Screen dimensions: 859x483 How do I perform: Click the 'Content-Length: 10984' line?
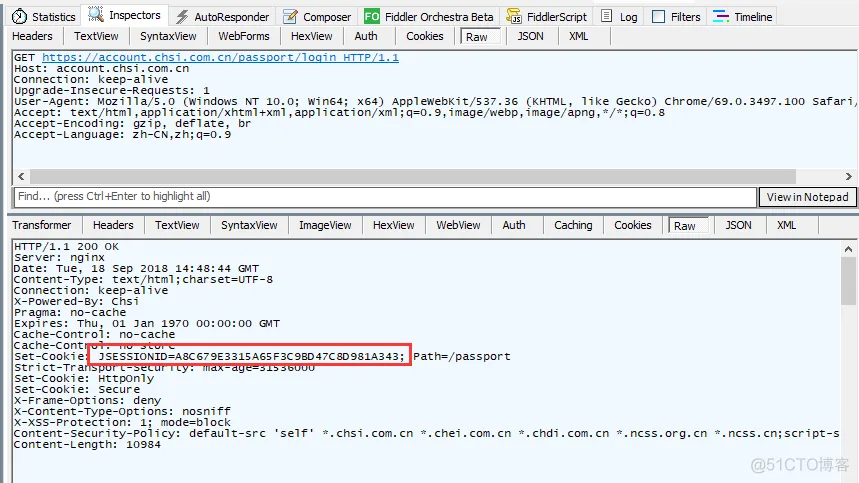[87, 445]
